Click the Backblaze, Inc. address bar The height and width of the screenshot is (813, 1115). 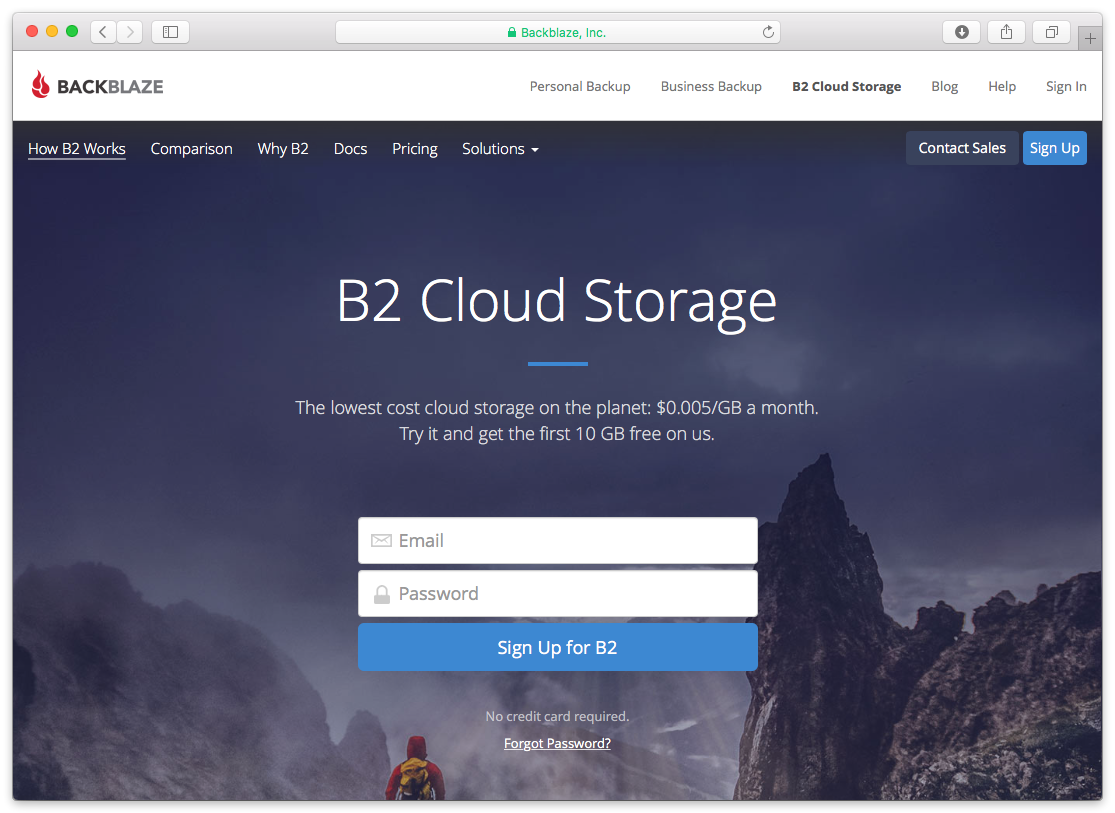[x=558, y=32]
